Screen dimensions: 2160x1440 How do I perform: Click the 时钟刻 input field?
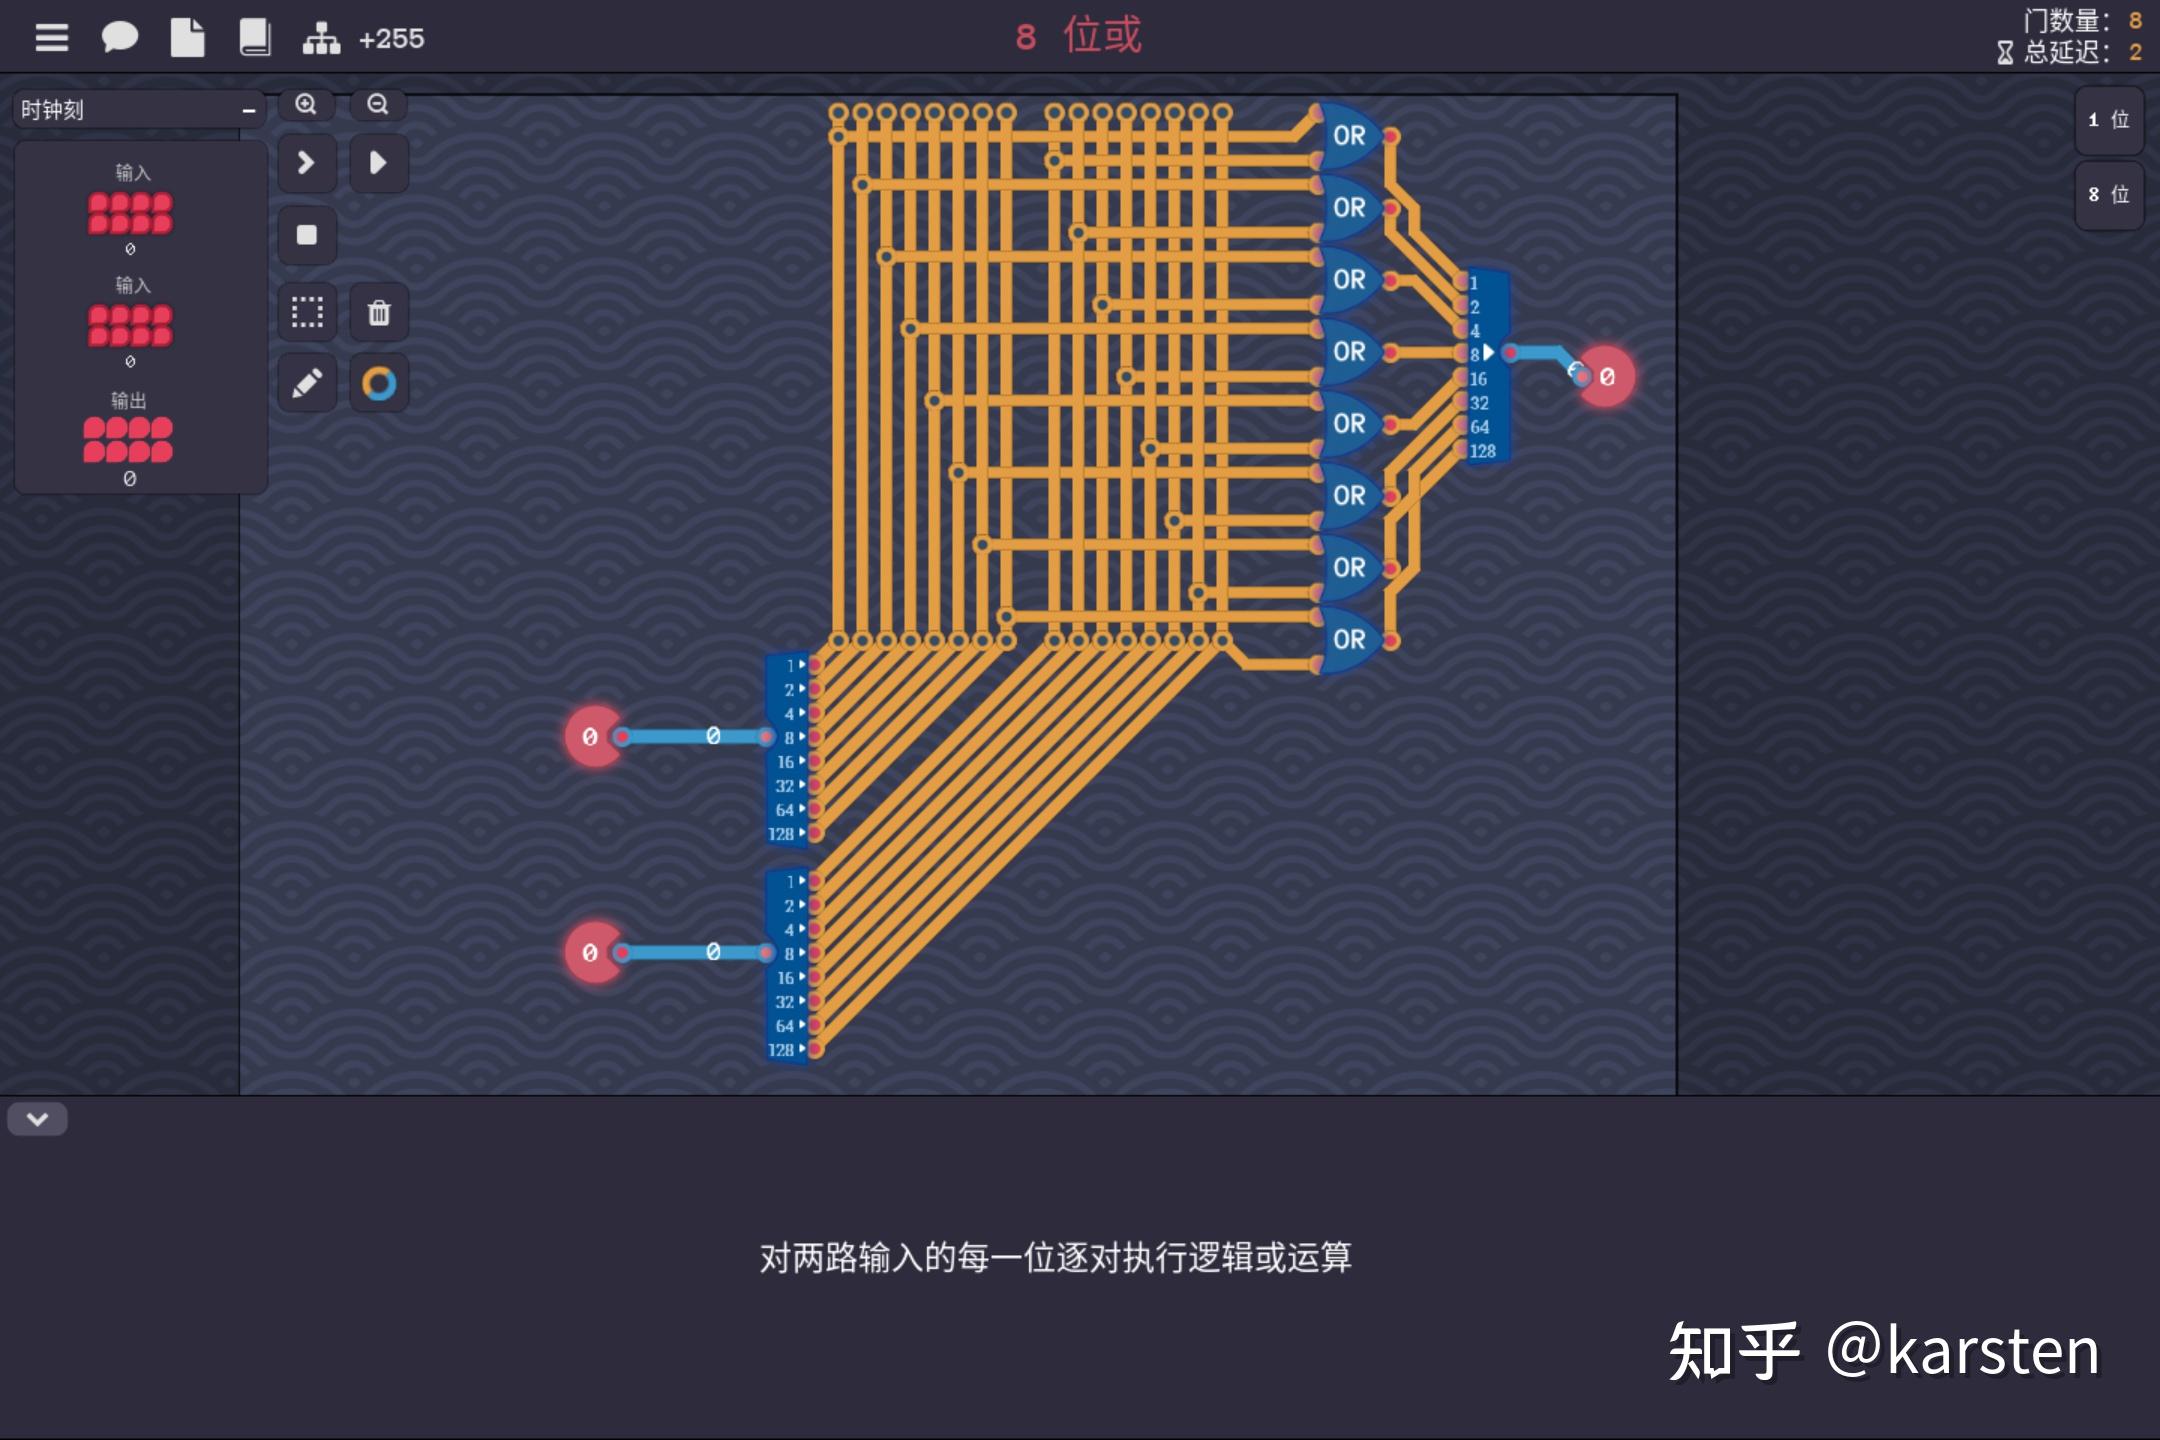pos(120,108)
